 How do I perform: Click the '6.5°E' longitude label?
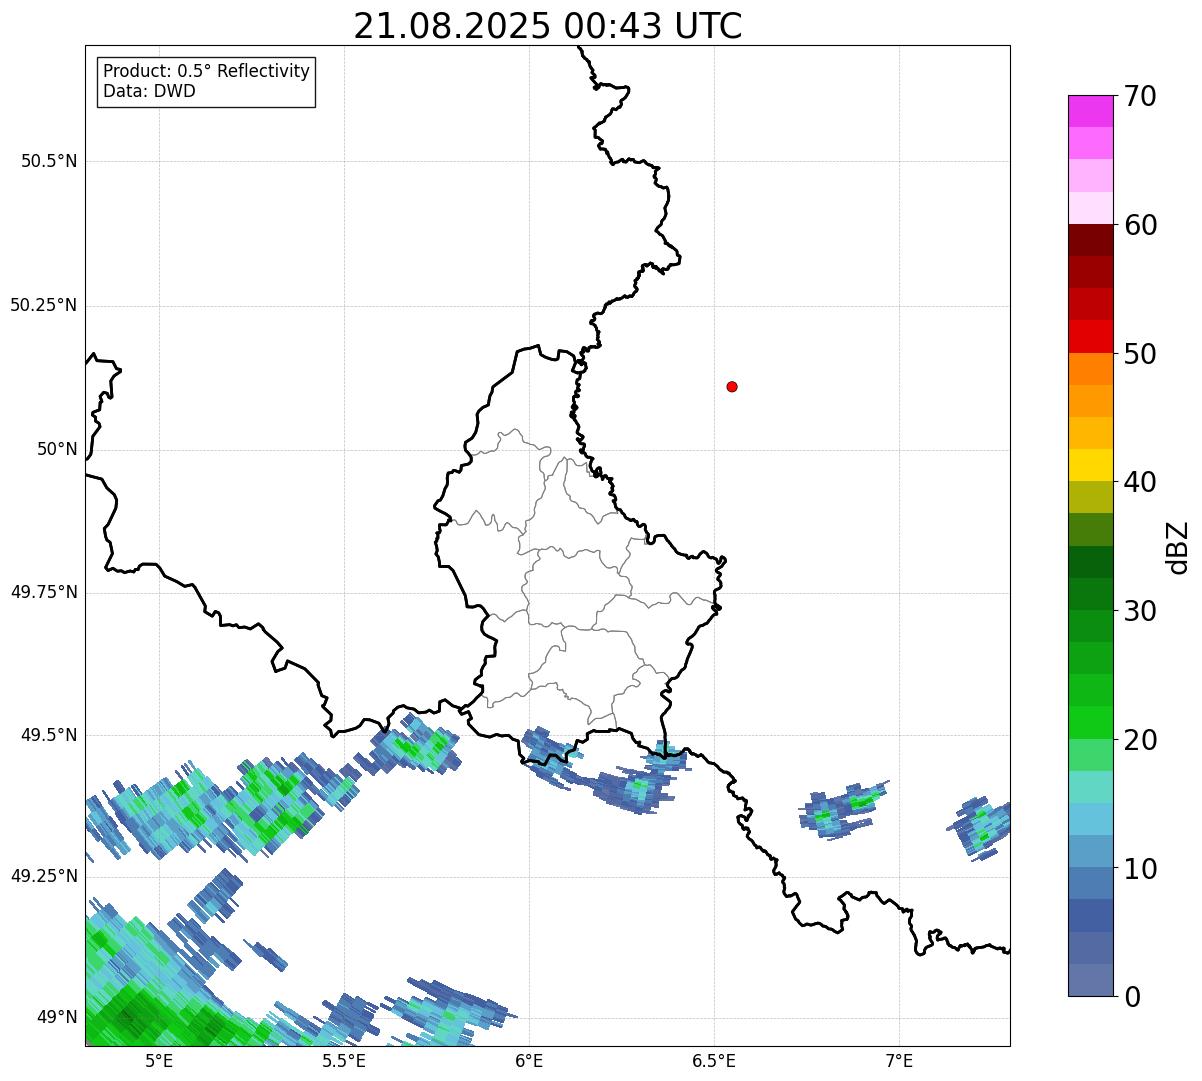[714, 1060]
